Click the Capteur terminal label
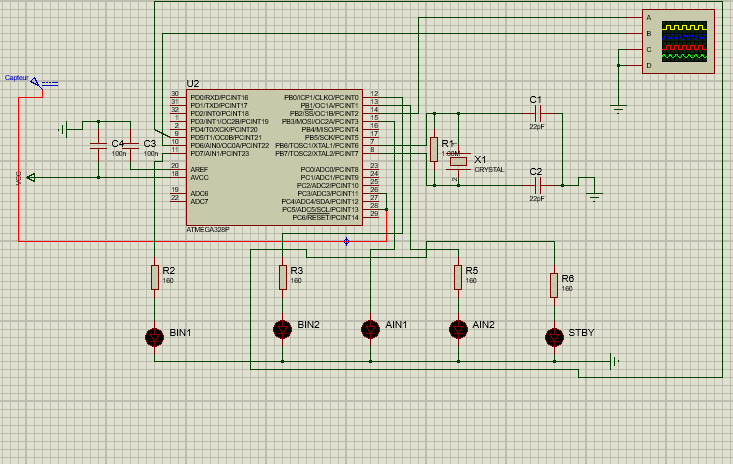 16,77
